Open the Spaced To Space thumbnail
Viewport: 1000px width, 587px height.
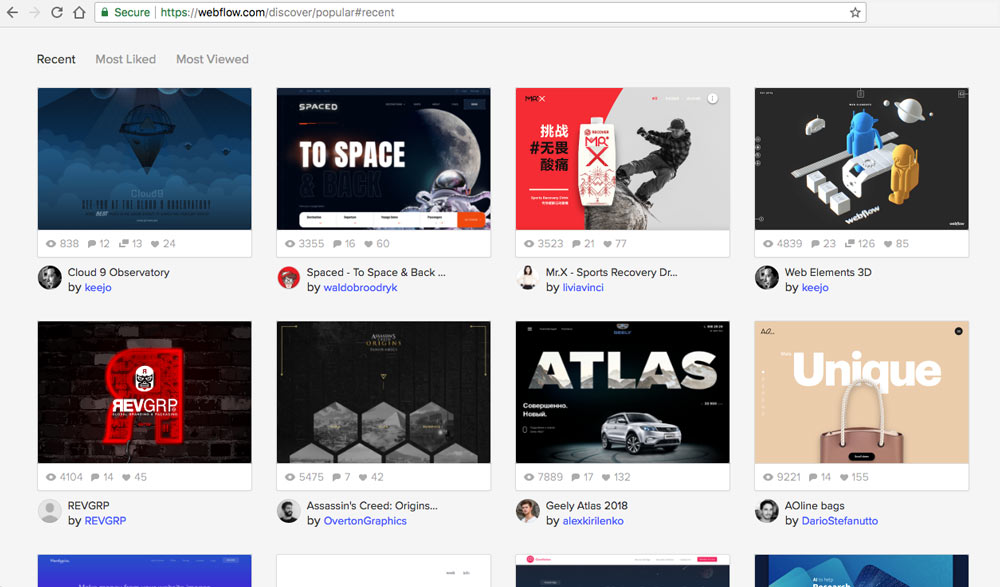pyautogui.click(x=383, y=159)
